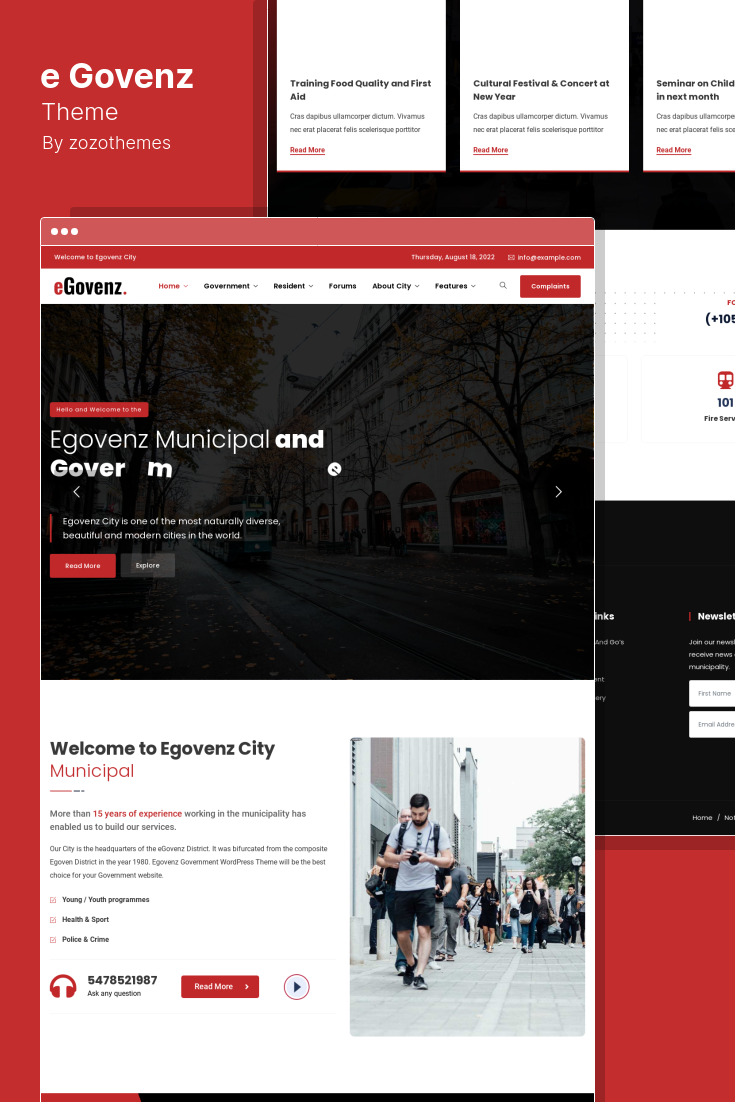The image size is (735, 1102).
Task: Click the date Thursday, August 18, 2022
Action: (x=453, y=257)
